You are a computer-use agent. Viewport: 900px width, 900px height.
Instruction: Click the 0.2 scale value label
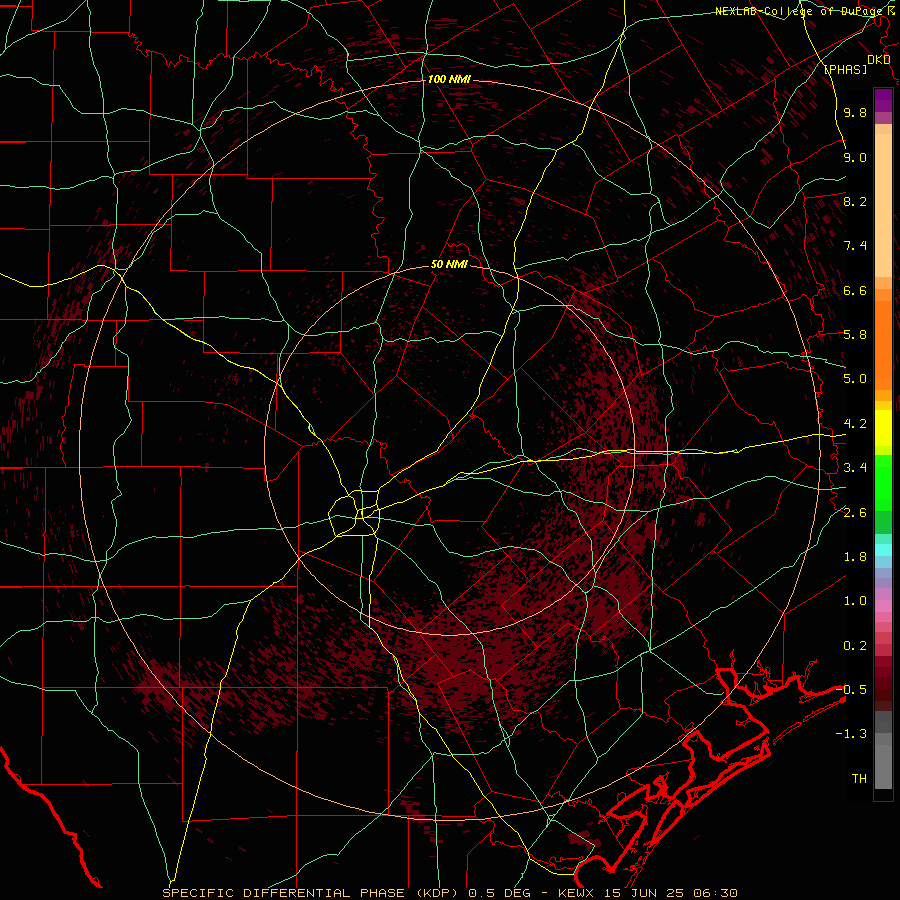point(855,646)
